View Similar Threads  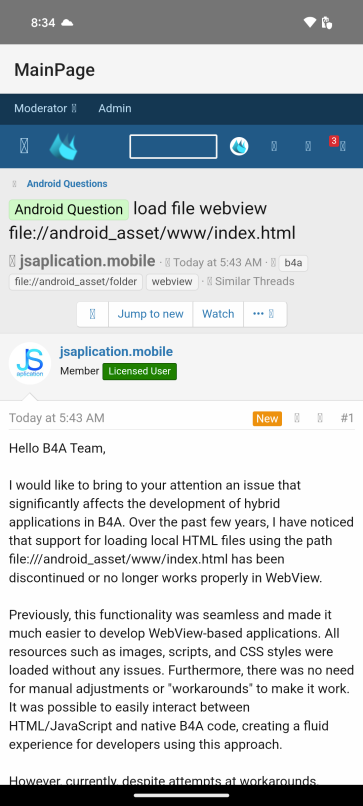click(255, 281)
